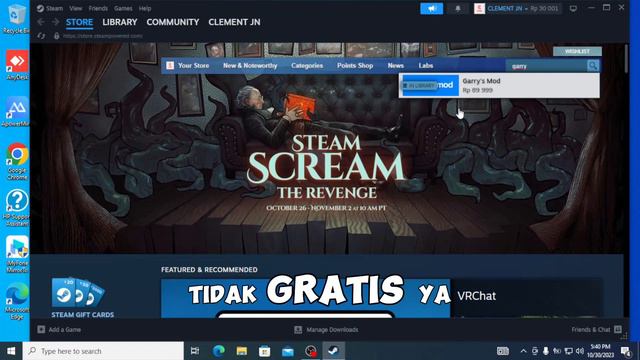Click the WISHLIST button

pyautogui.click(x=577, y=51)
